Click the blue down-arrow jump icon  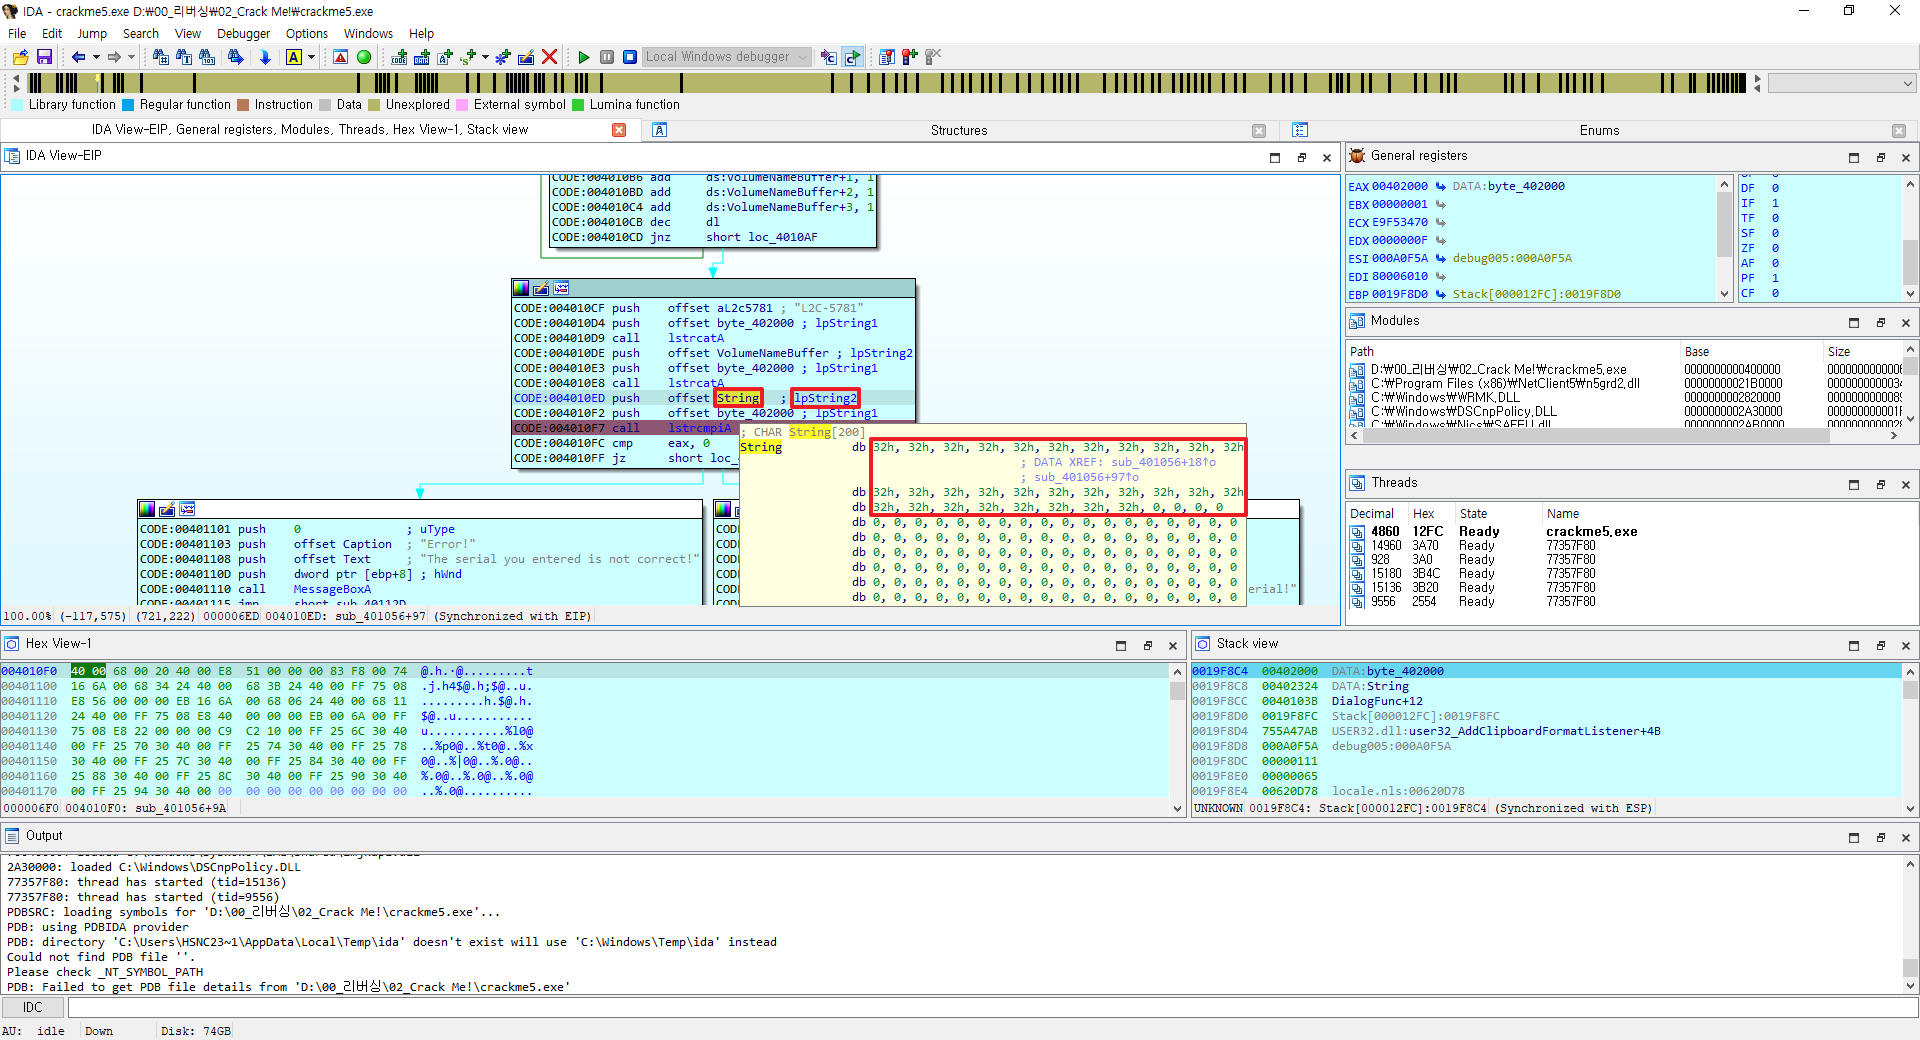click(265, 57)
